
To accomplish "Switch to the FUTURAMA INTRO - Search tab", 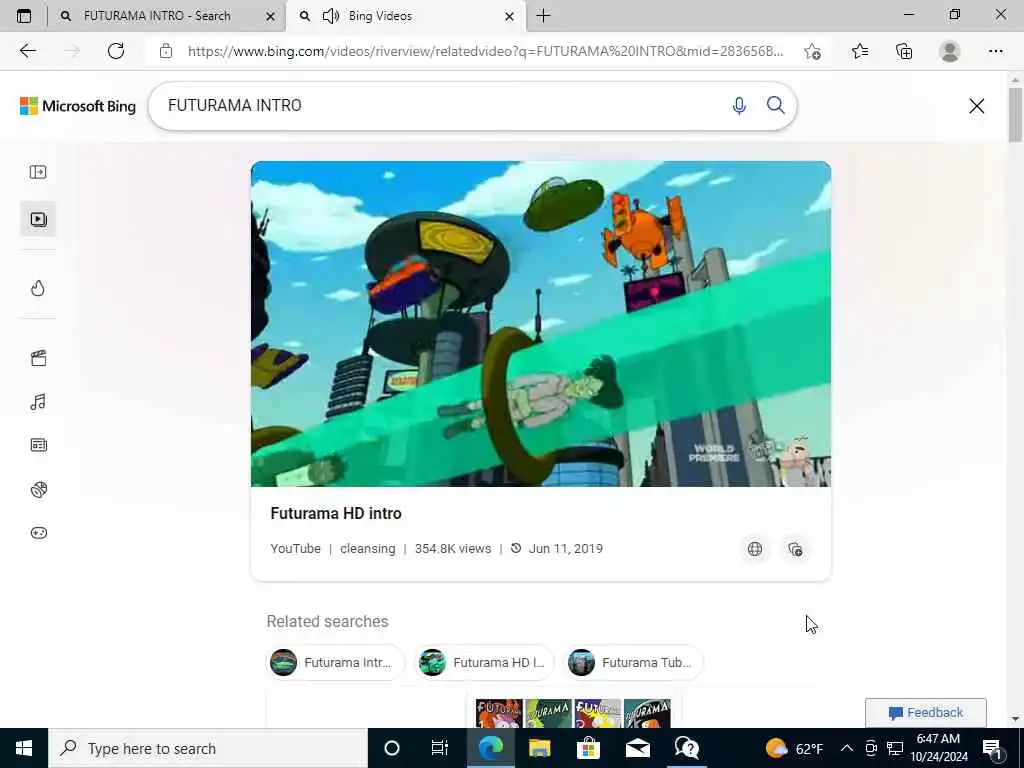I will click(167, 16).
